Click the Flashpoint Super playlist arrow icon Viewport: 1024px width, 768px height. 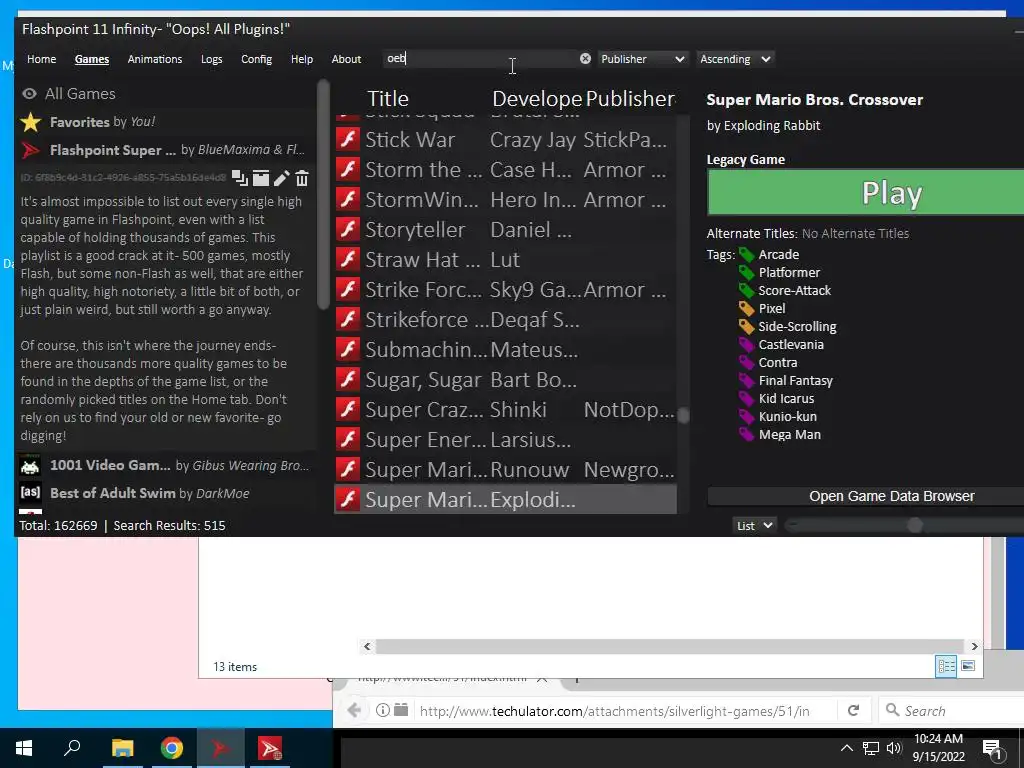[x=30, y=150]
